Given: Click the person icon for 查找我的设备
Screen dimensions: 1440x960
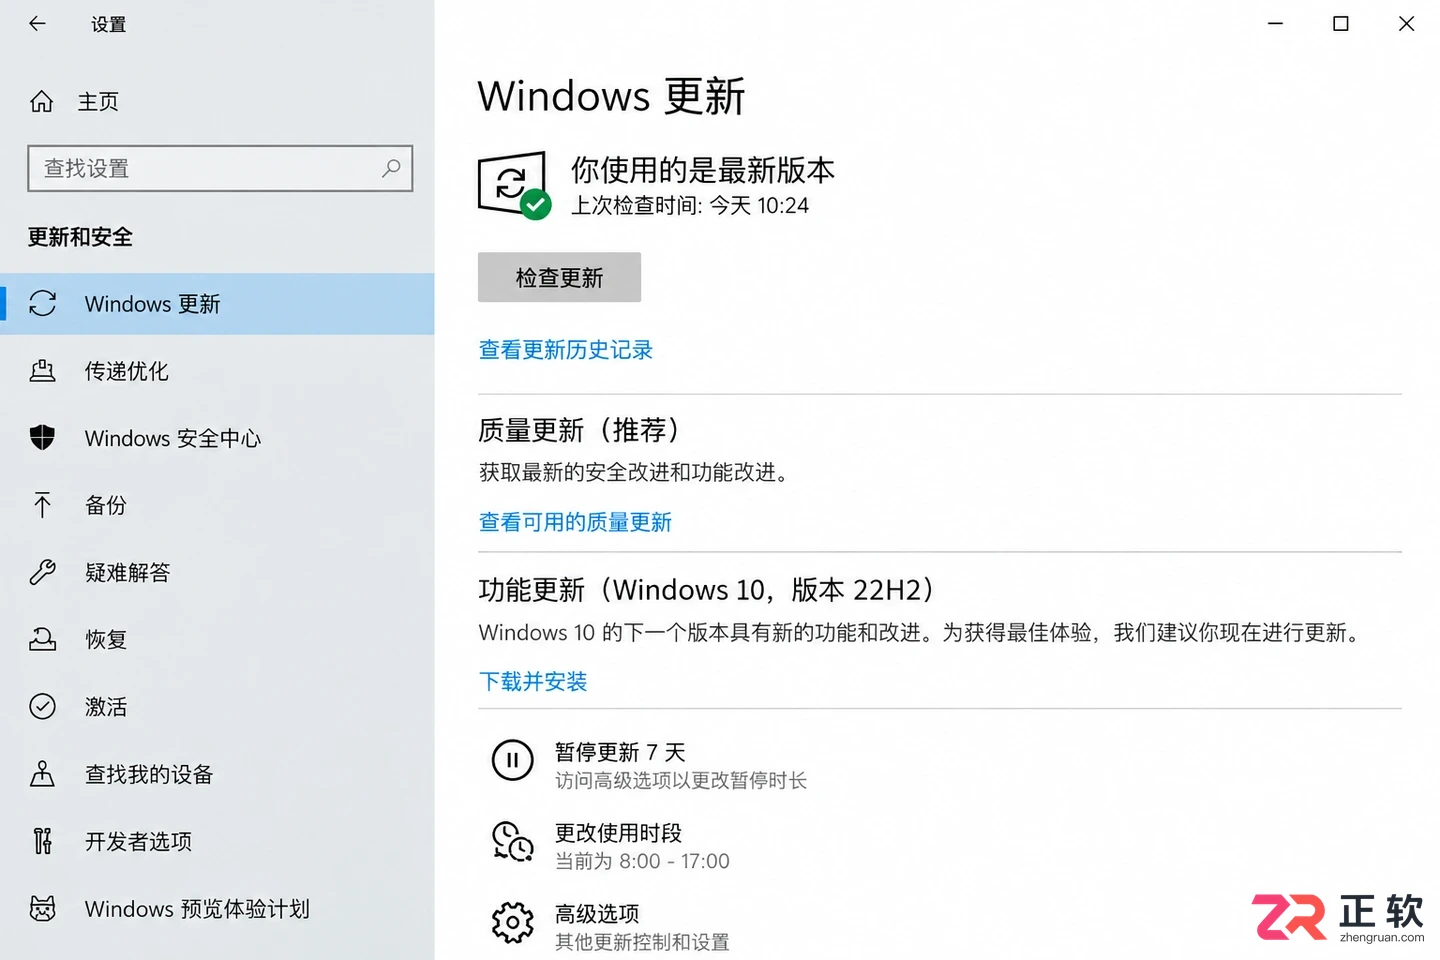Looking at the screenshot, I should point(43,774).
